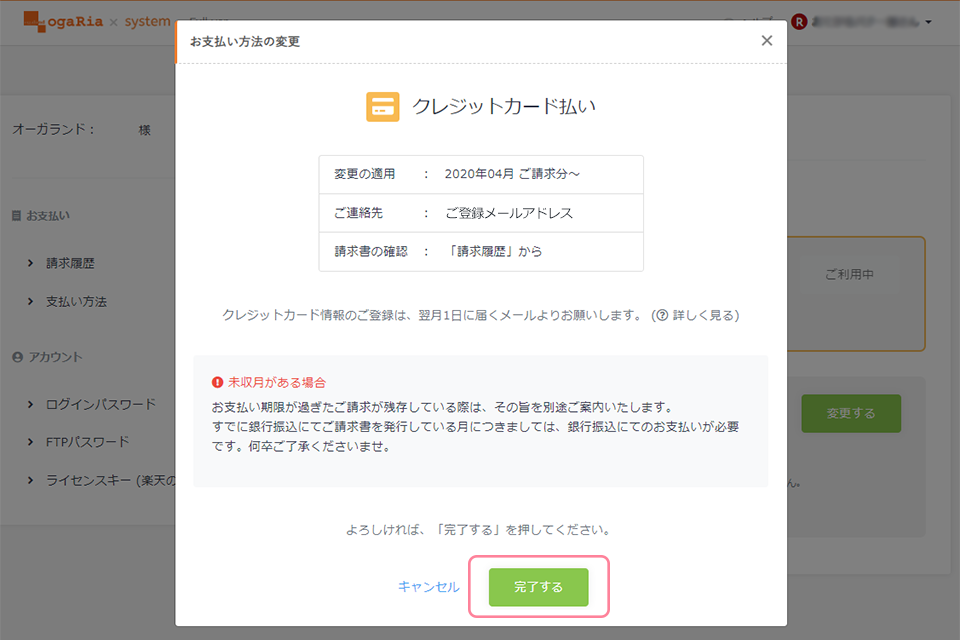960x640 pixels.
Task: Click the chevron beside ライセンスキー
Action: 30,480
